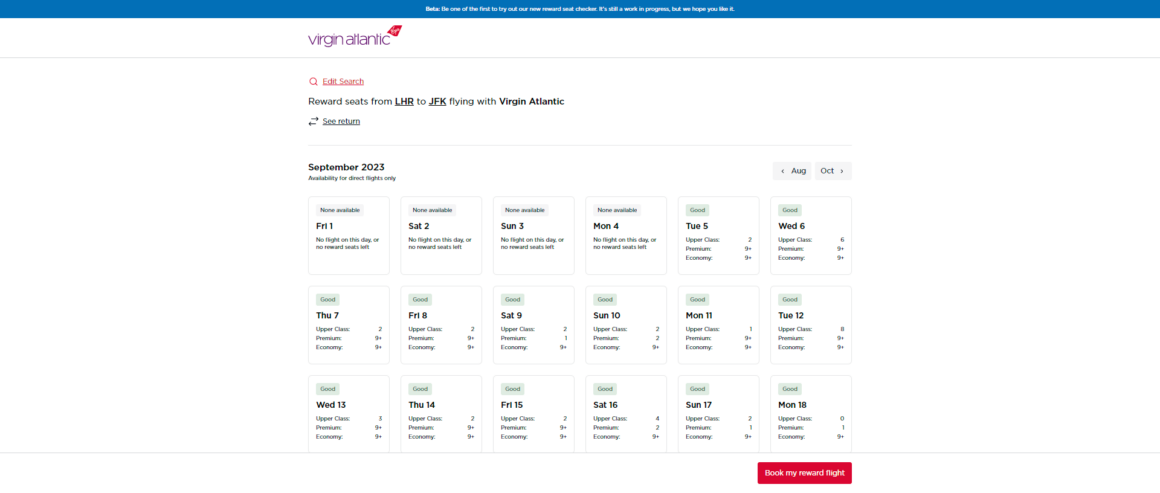Select the Fri 8 date card
The image size is (1160, 493).
click(441, 325)
